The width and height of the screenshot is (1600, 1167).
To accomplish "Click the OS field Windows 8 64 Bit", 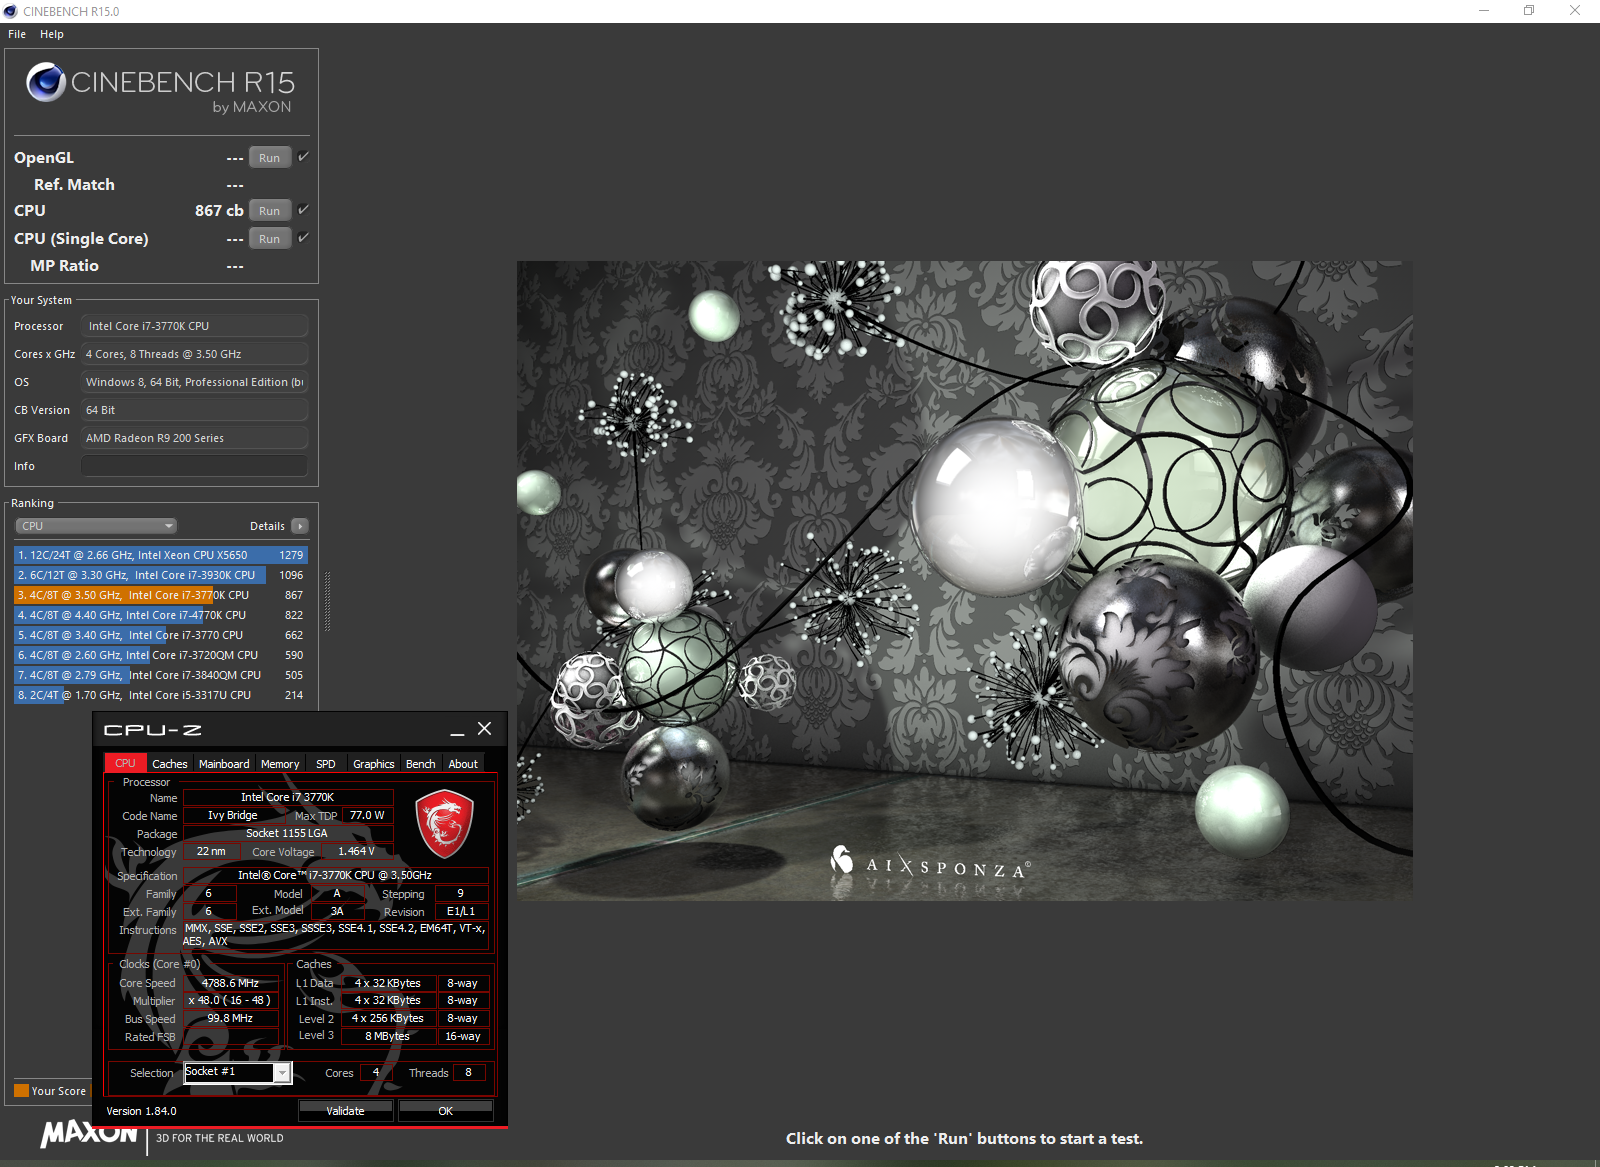I will [x=194, y=382].
